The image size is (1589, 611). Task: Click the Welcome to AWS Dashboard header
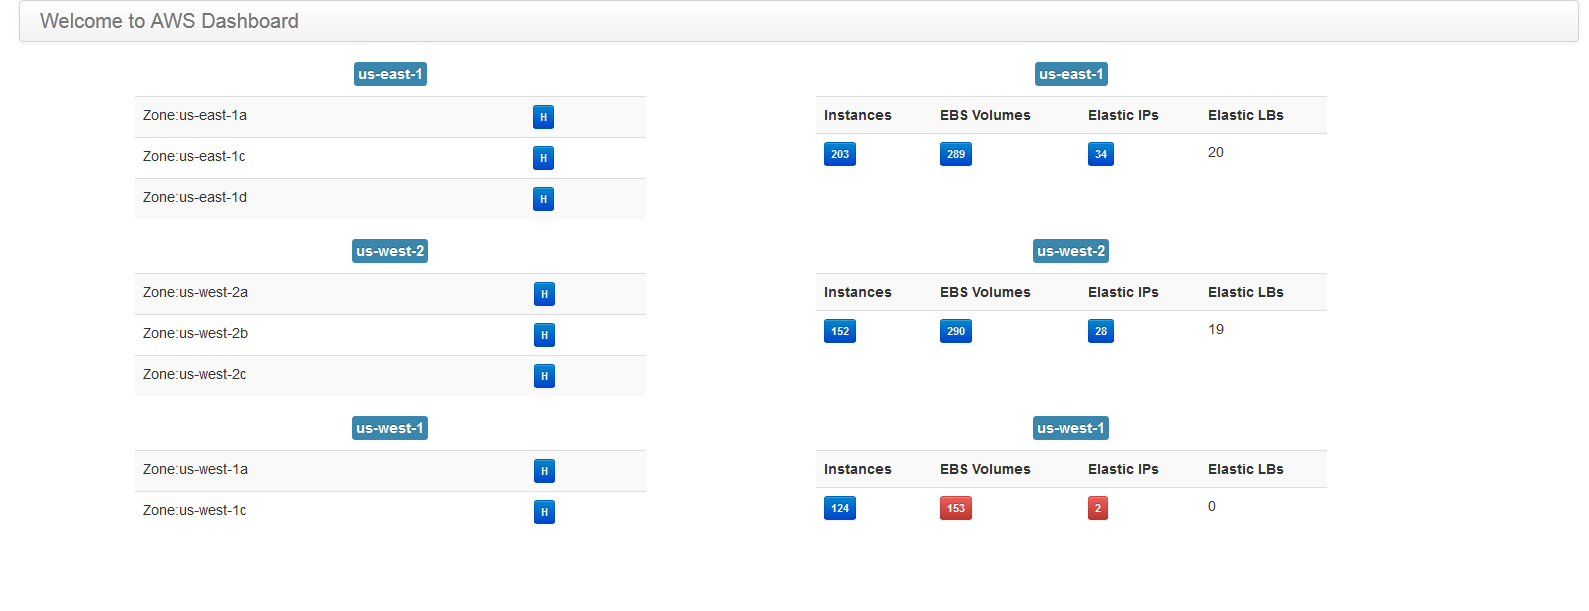coord(169,21)
